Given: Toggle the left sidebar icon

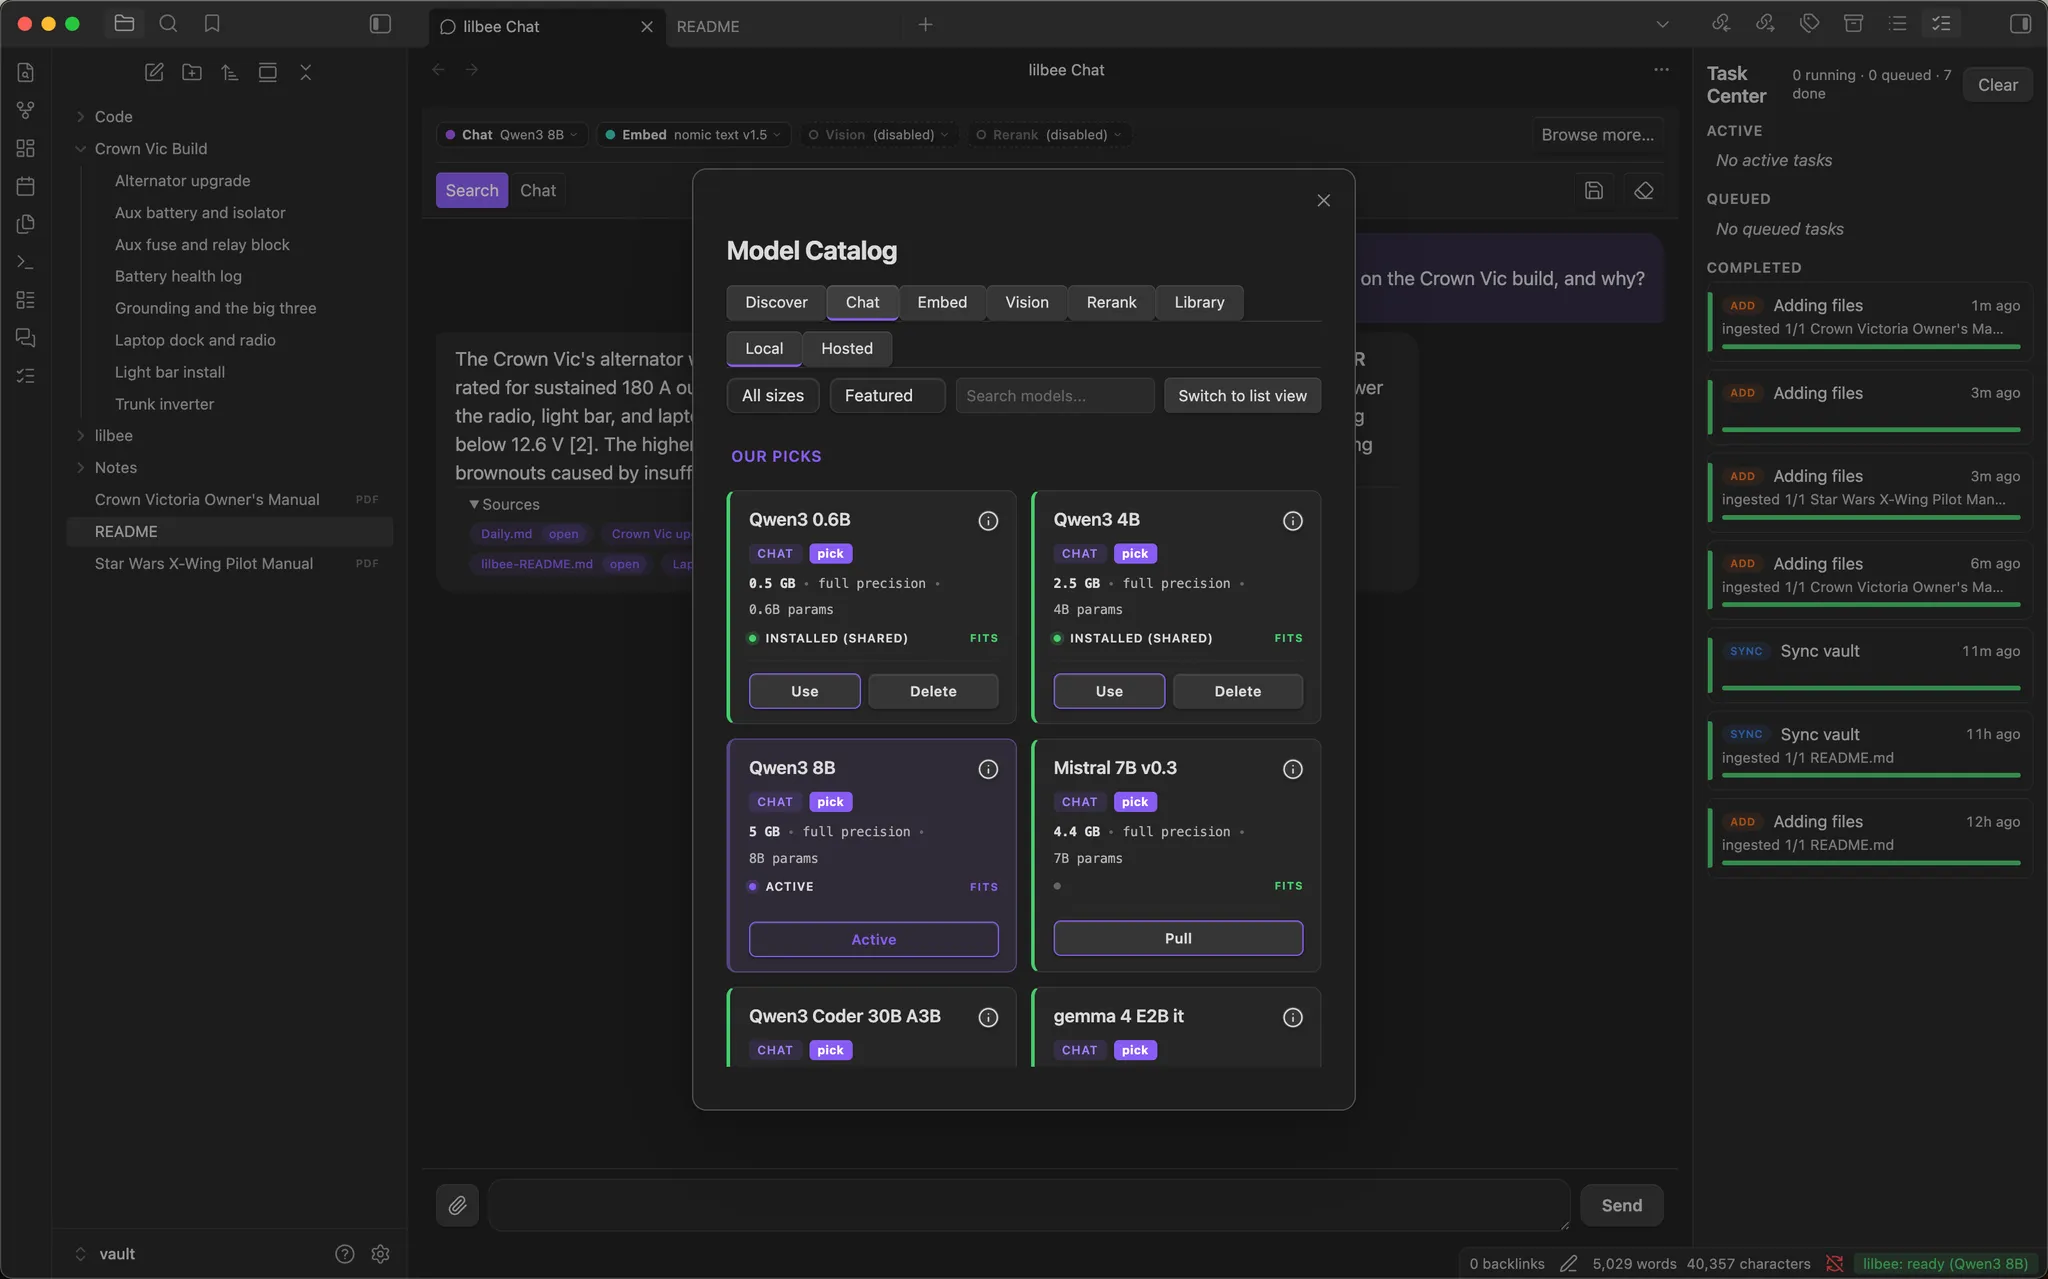Looking at the screenshot, I should click(380, 24).
